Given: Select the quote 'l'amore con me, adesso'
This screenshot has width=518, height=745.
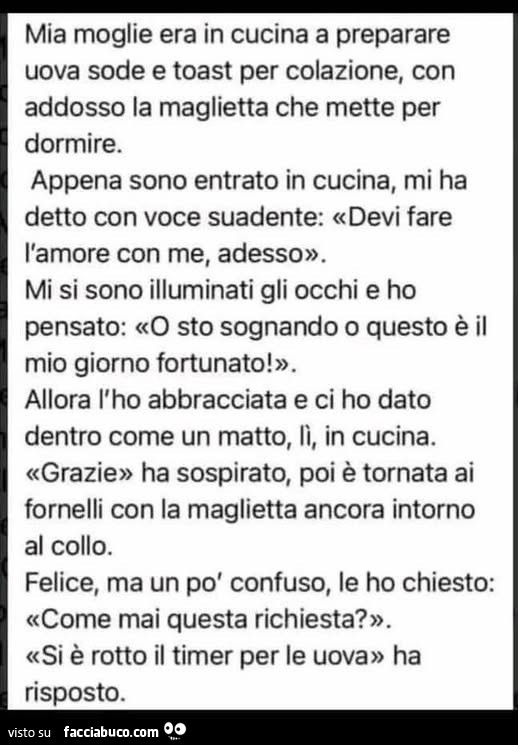Looking at the screenshot, I should [165, 254].
